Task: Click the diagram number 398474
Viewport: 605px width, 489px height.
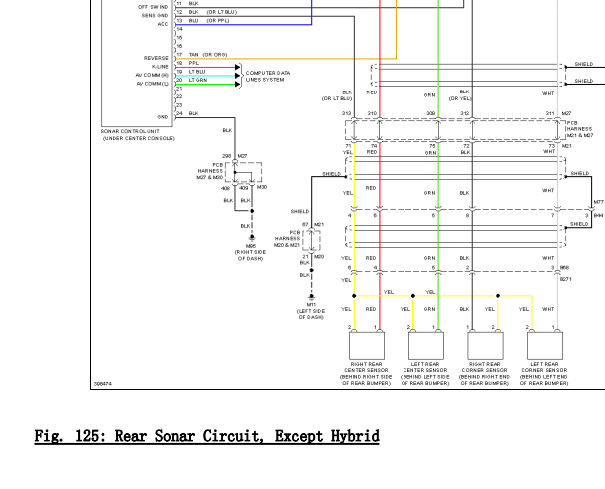Action: tap(103, 384)
